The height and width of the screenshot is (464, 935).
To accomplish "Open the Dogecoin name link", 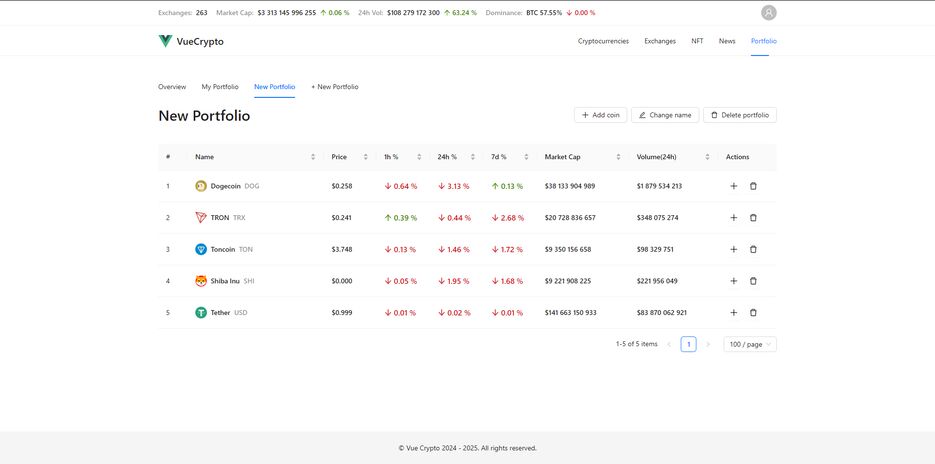I will tap(225, 186).
